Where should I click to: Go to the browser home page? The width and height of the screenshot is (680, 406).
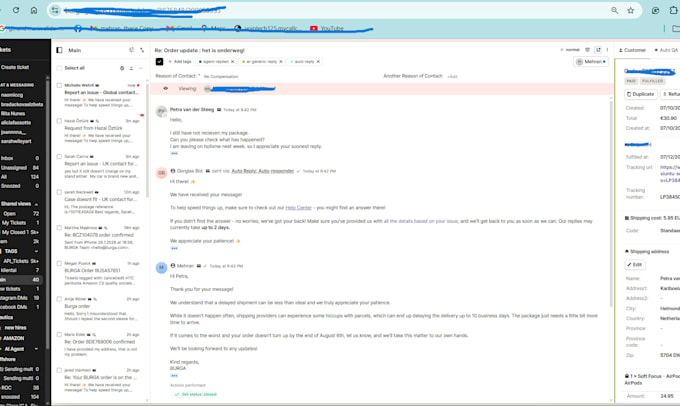click(x=34, y=10)
